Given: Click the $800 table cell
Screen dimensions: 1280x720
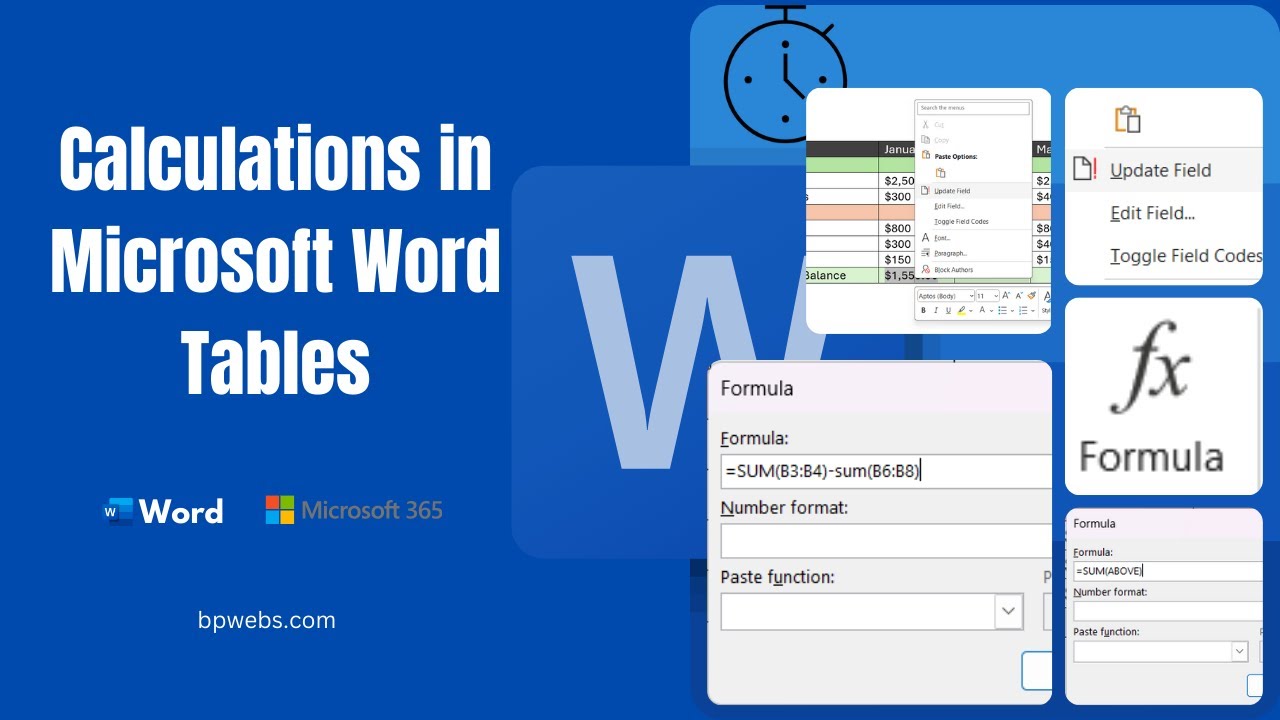Looking at the screenshot, I should pyautogui.click(x=897, y=228).
